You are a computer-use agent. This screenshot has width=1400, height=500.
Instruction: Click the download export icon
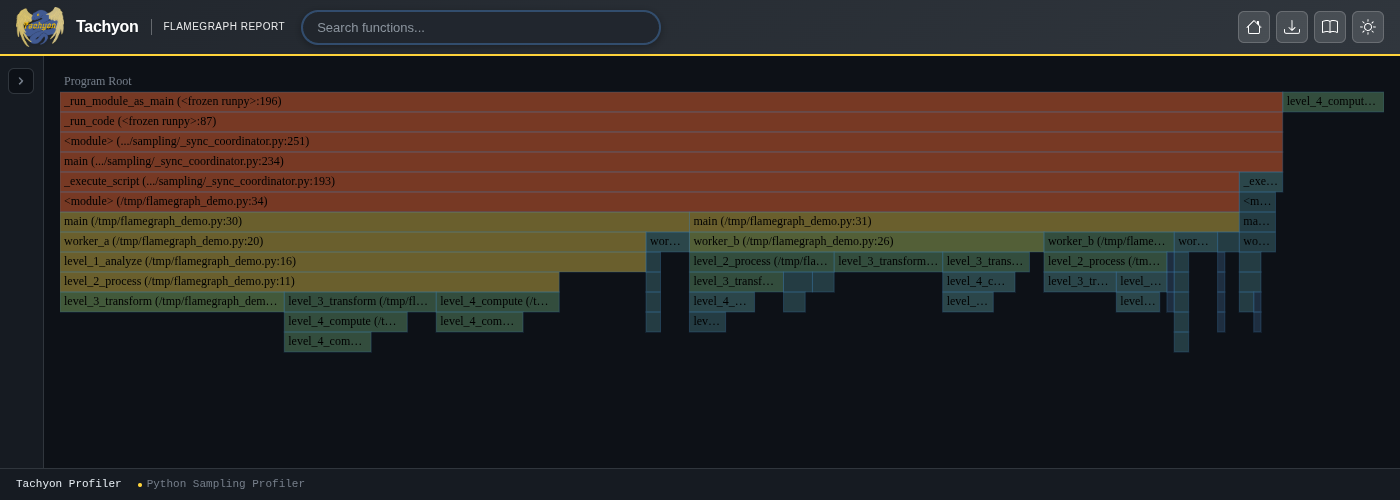[x=1292, y=27]
